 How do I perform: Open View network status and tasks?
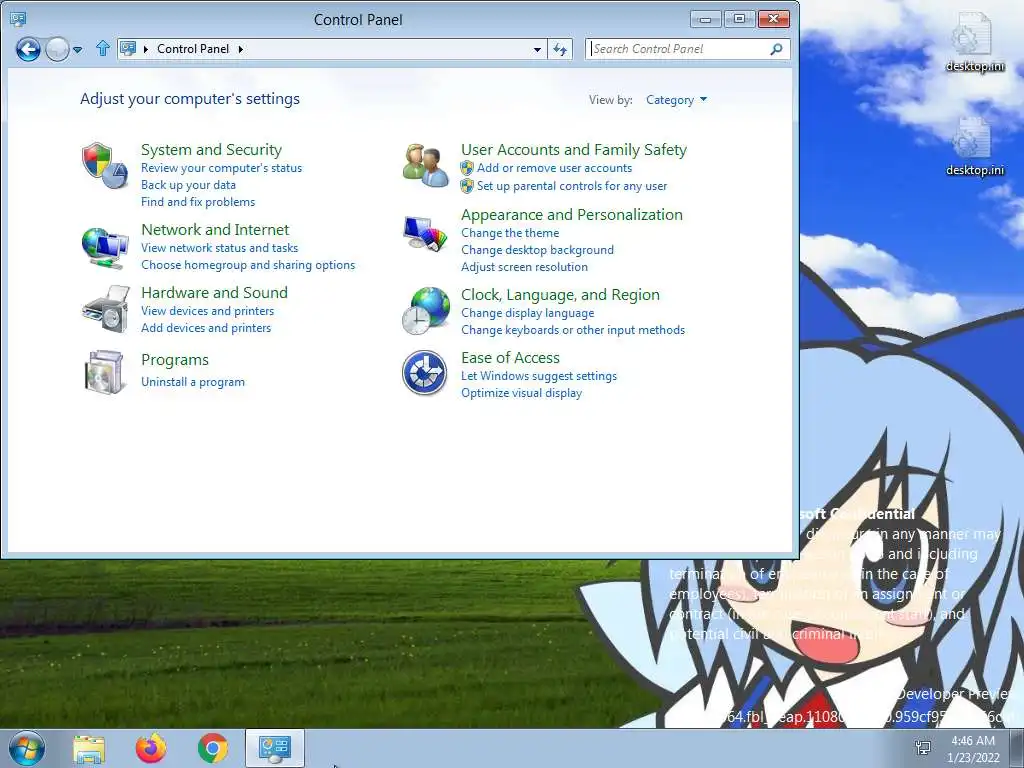(219, 248)
